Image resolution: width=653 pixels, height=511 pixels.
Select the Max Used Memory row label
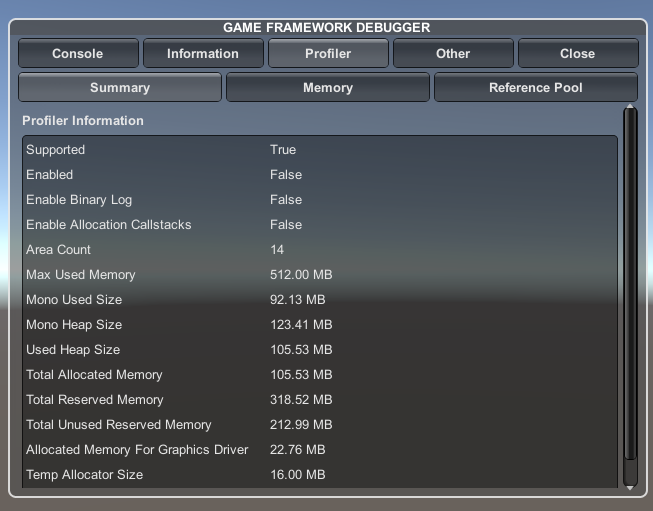[x=80, y=275]
